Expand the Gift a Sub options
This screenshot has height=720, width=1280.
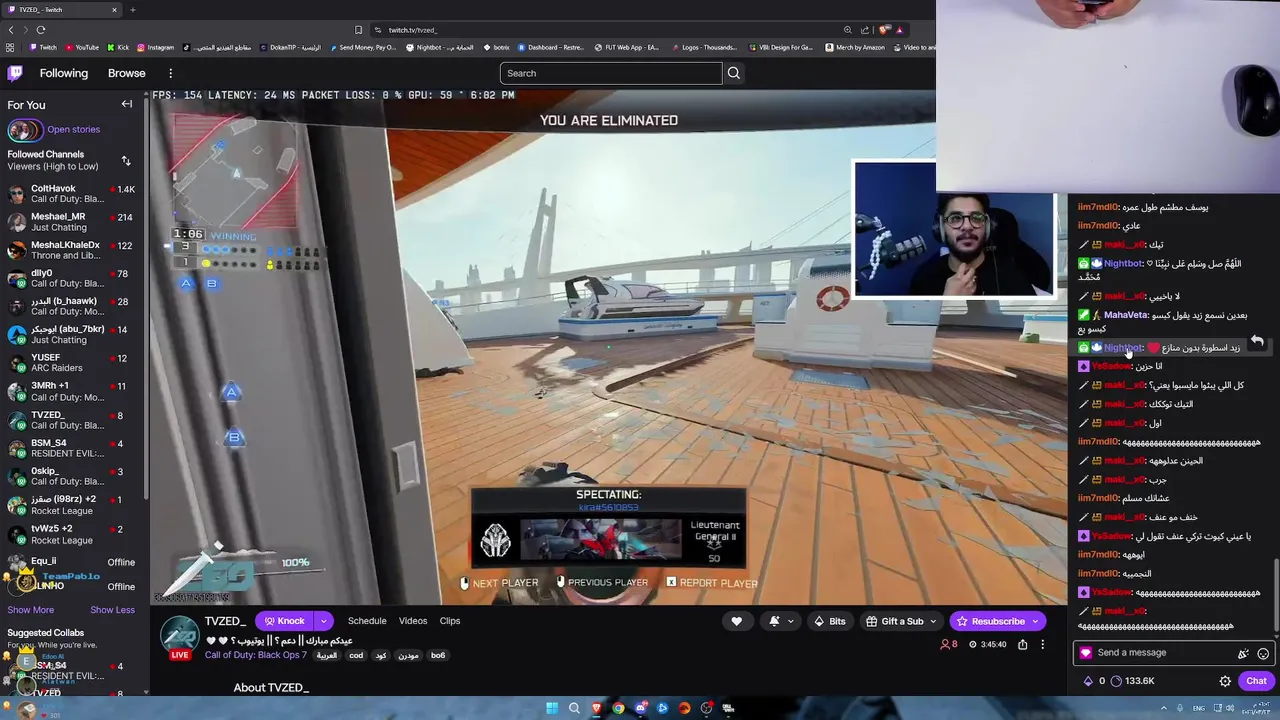pos(933,621)
